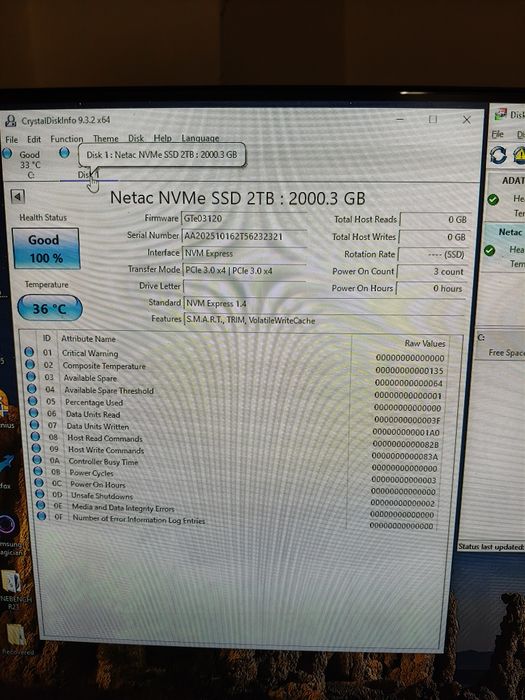Click the previous disk arrow button
Viewport: 525px width, 700px height.
[x=17, y=196]
